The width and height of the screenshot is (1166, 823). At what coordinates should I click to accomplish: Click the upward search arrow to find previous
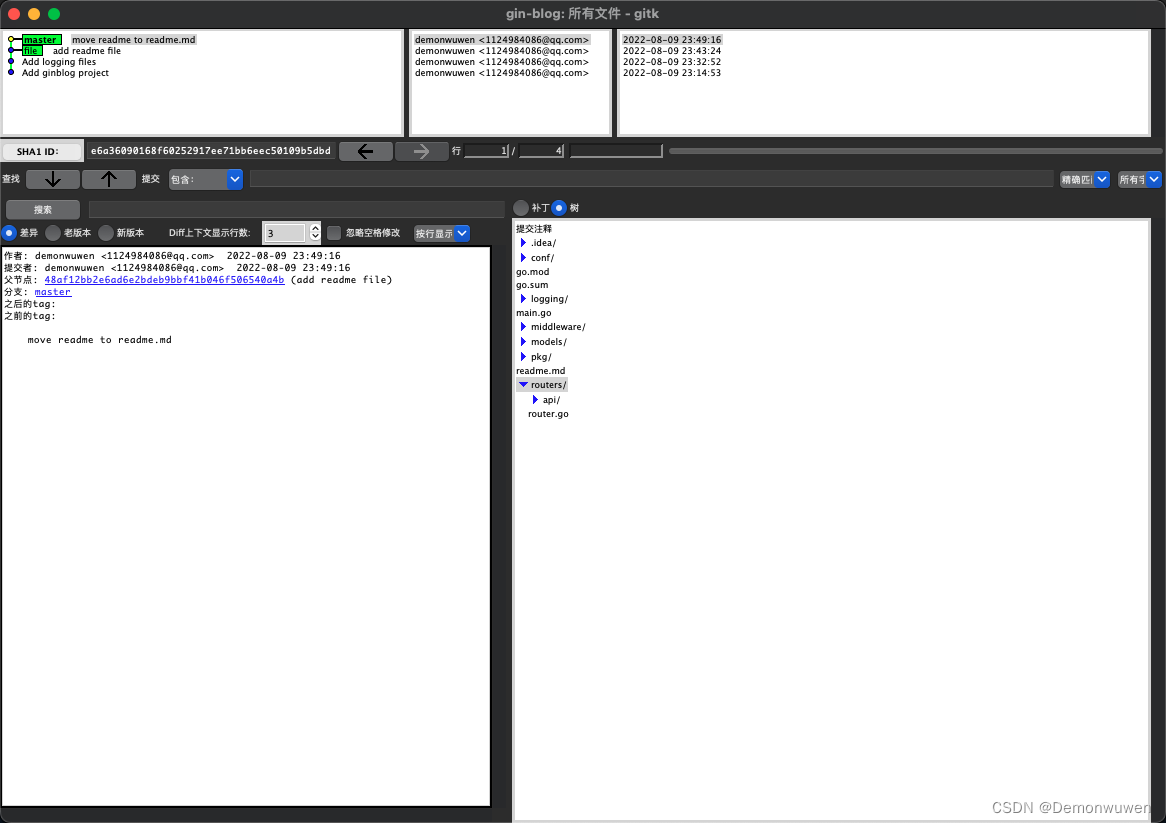pos(108,179)
